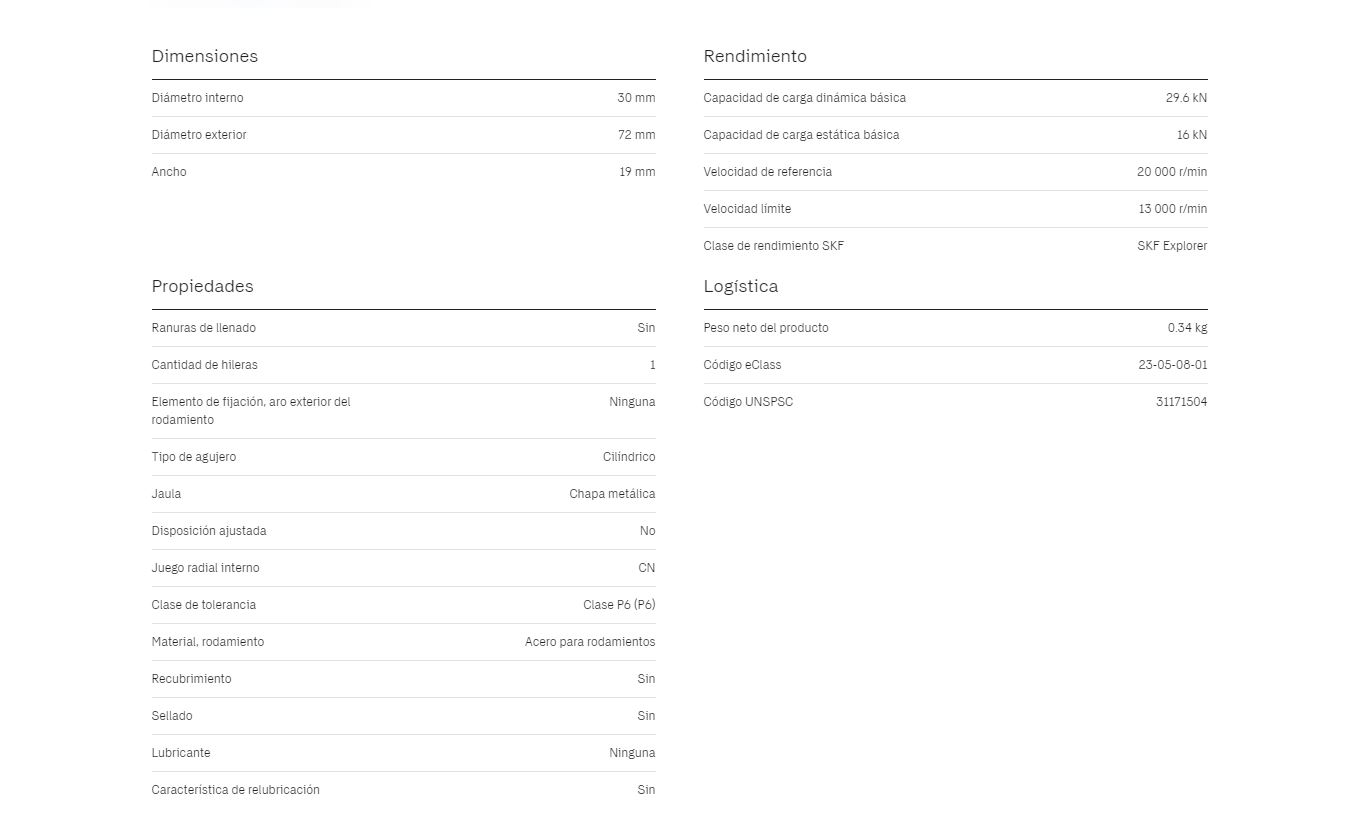Click the Clase P6 (P6) tolerance value
This screenshot has width=1352, height=828.
pos(619,605)
